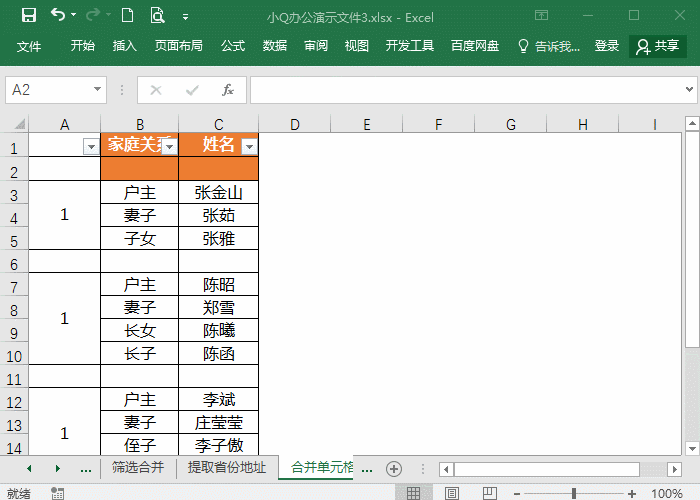Click cell containing 张金山

click(218, 192)
